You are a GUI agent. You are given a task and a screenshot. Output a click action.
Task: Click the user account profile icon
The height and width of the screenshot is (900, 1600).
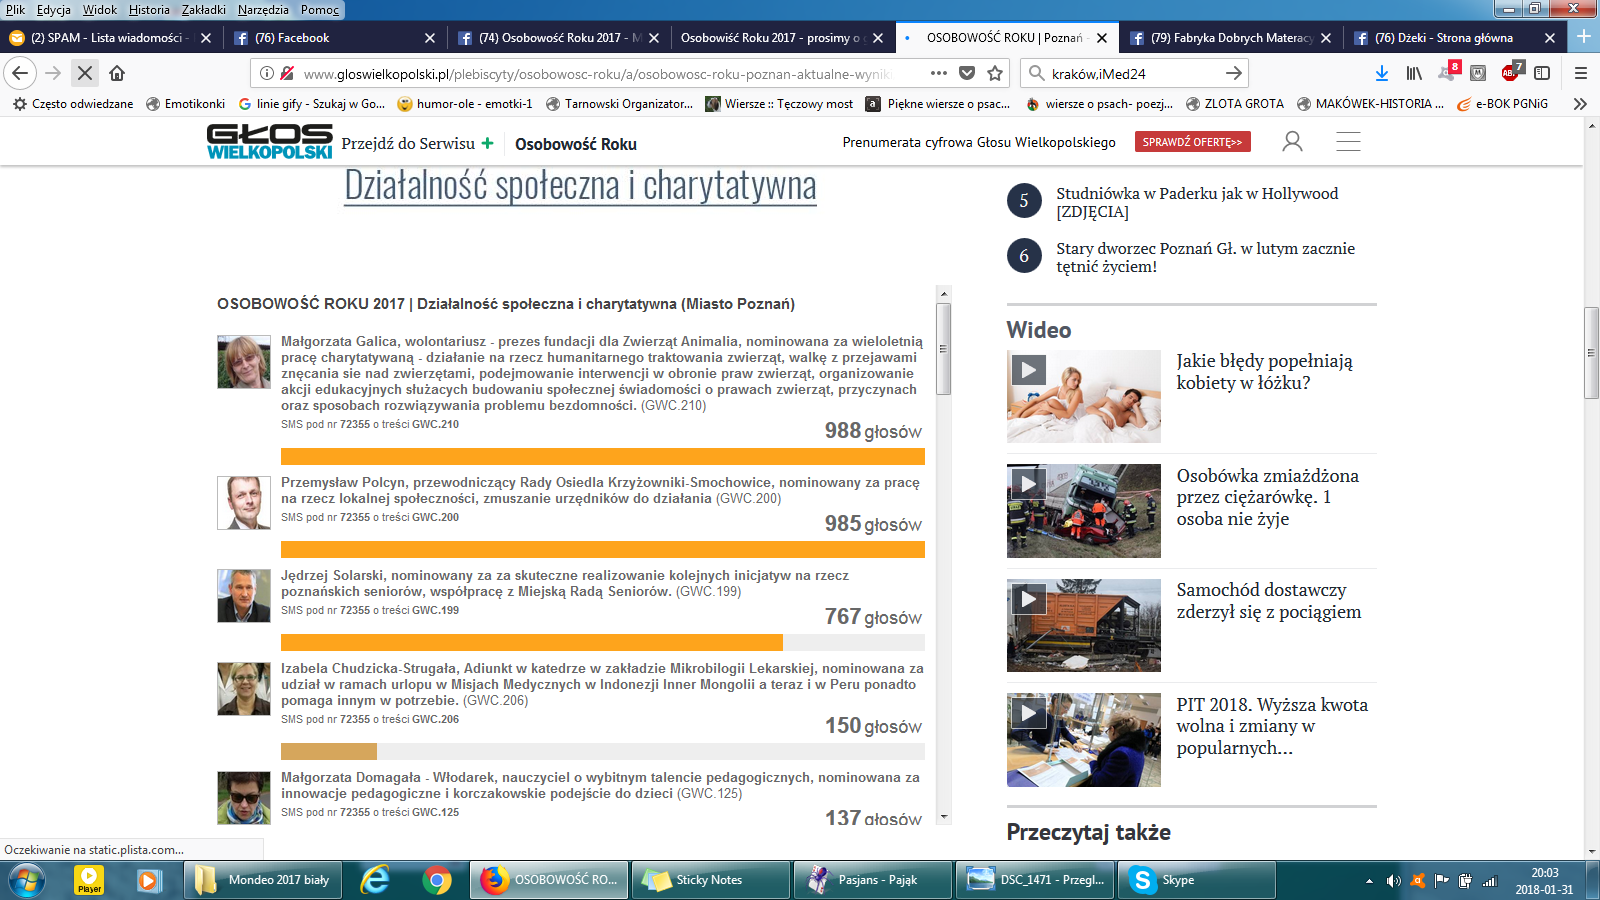click(x=1292, y=142)
